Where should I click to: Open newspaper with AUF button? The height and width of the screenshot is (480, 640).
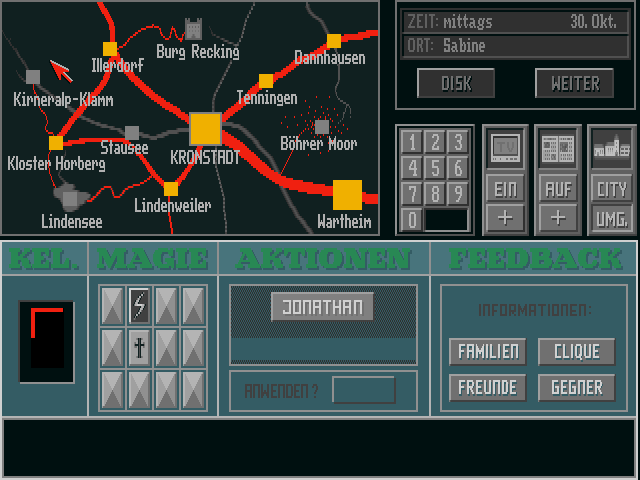pyautogui.click(x=558, y=188)
